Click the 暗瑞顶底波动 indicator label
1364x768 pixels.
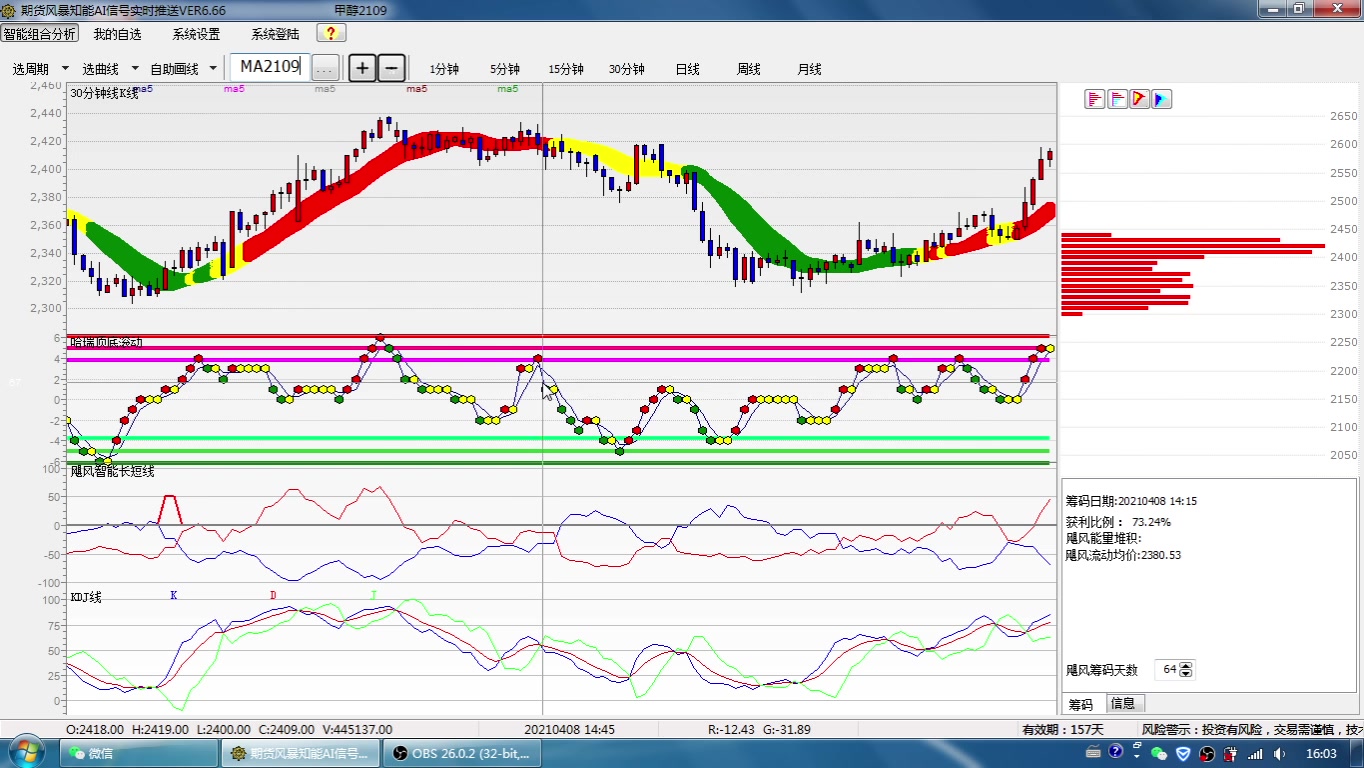[x=106, y=343]
